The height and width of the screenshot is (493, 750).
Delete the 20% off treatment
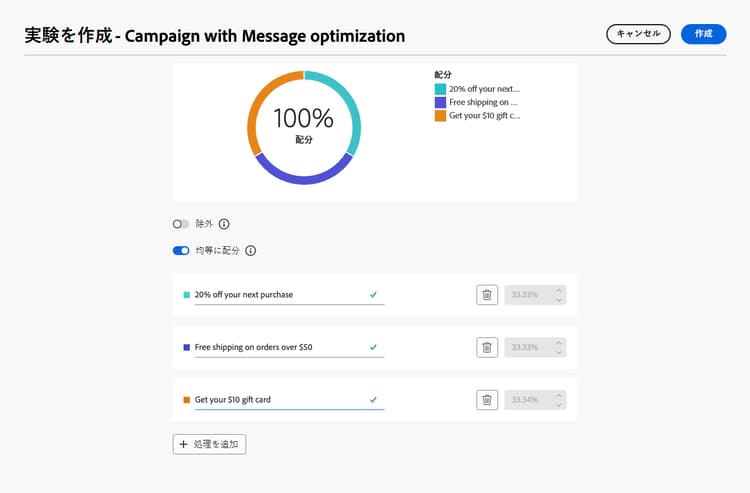click(487, 295)
